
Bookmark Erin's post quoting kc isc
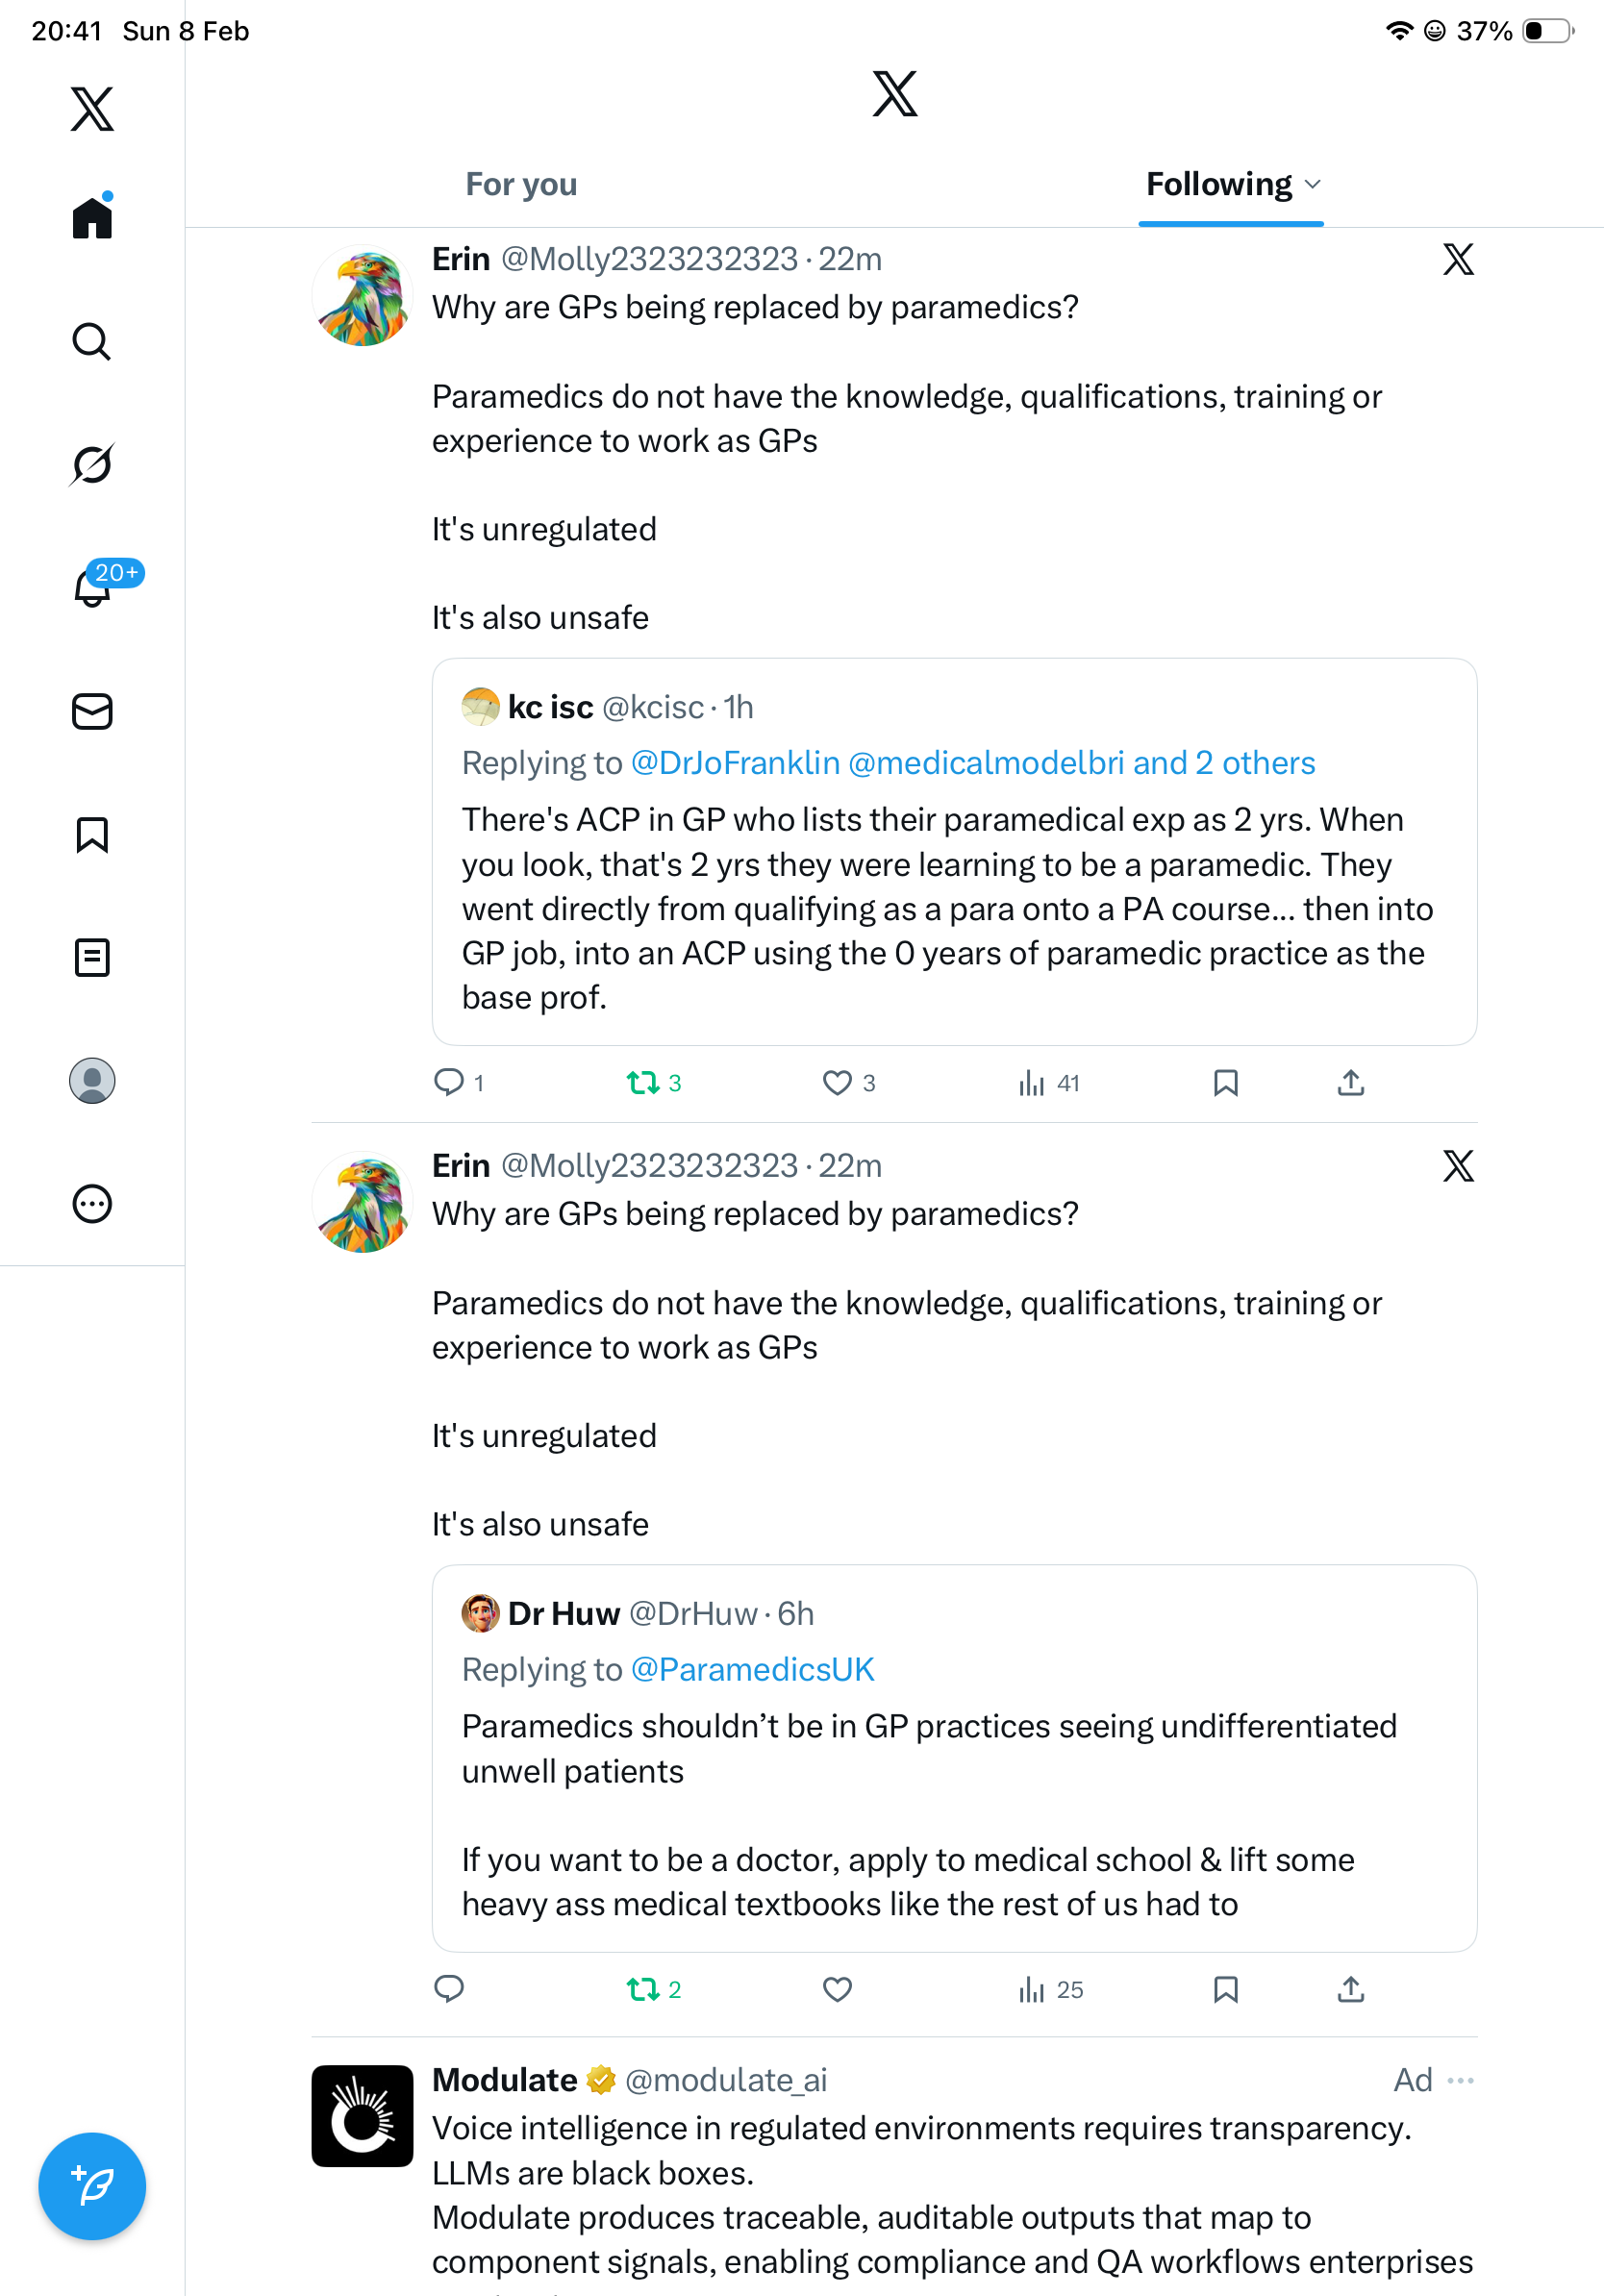coord(1225,1083)
